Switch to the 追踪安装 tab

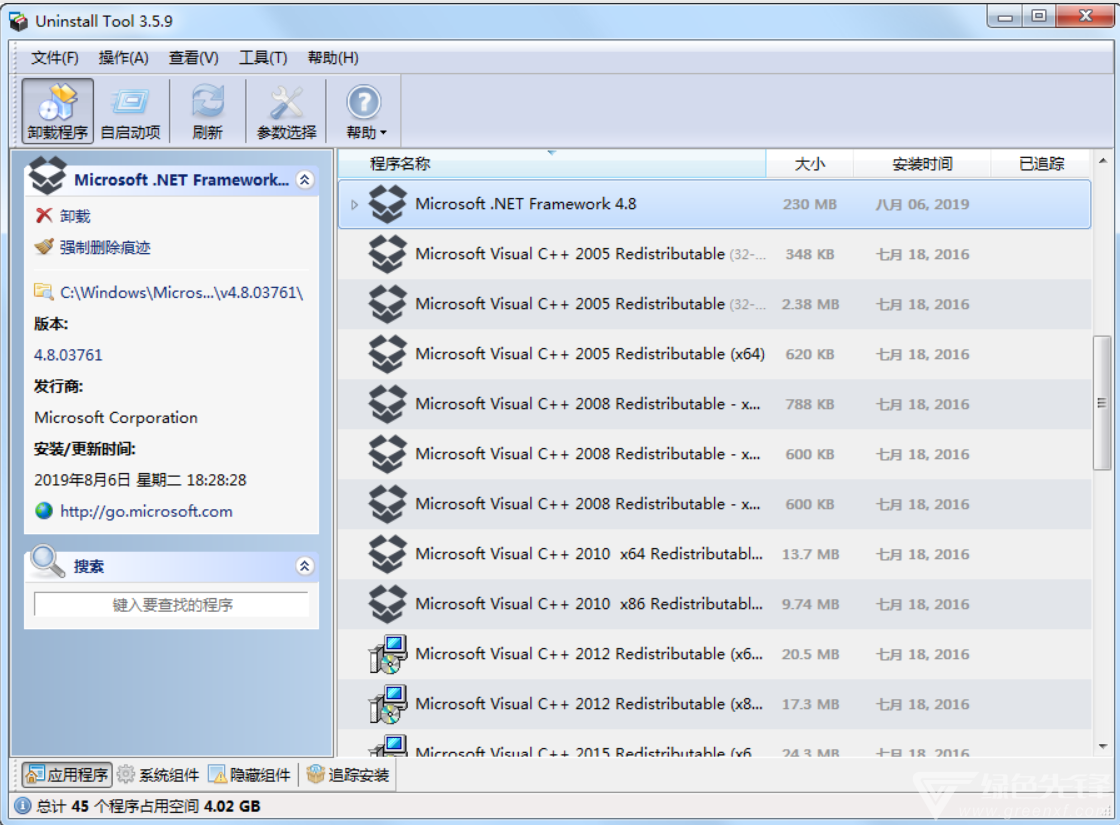pos(348,774)
